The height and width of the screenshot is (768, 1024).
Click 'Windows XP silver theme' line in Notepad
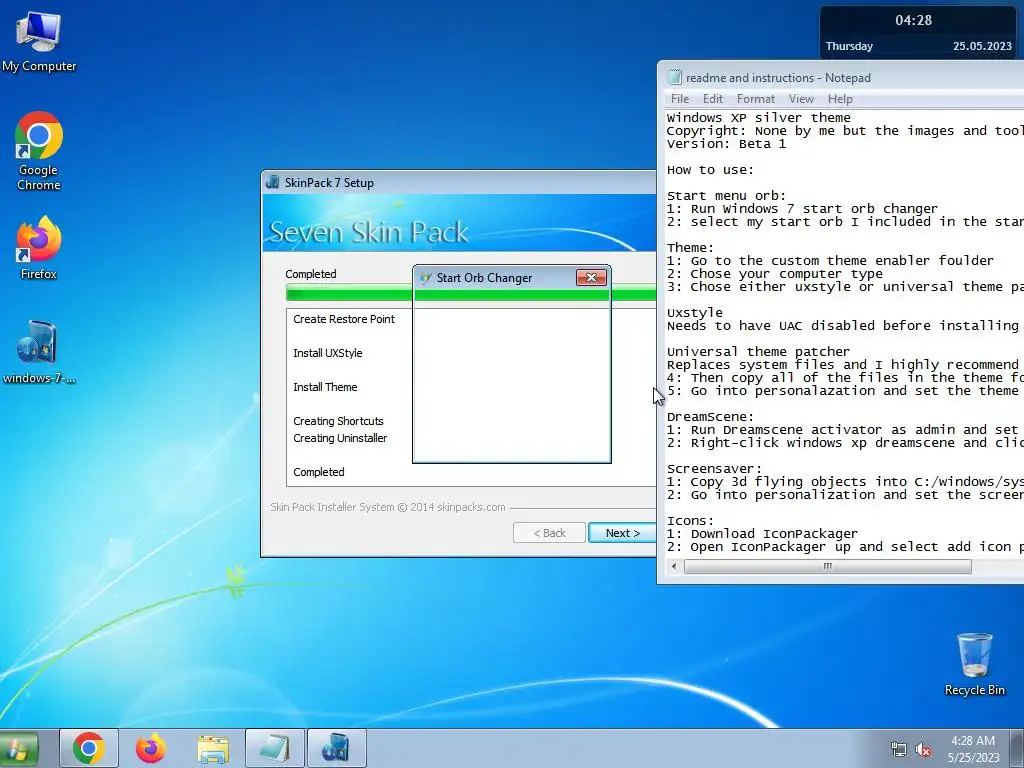coord(759,118)
